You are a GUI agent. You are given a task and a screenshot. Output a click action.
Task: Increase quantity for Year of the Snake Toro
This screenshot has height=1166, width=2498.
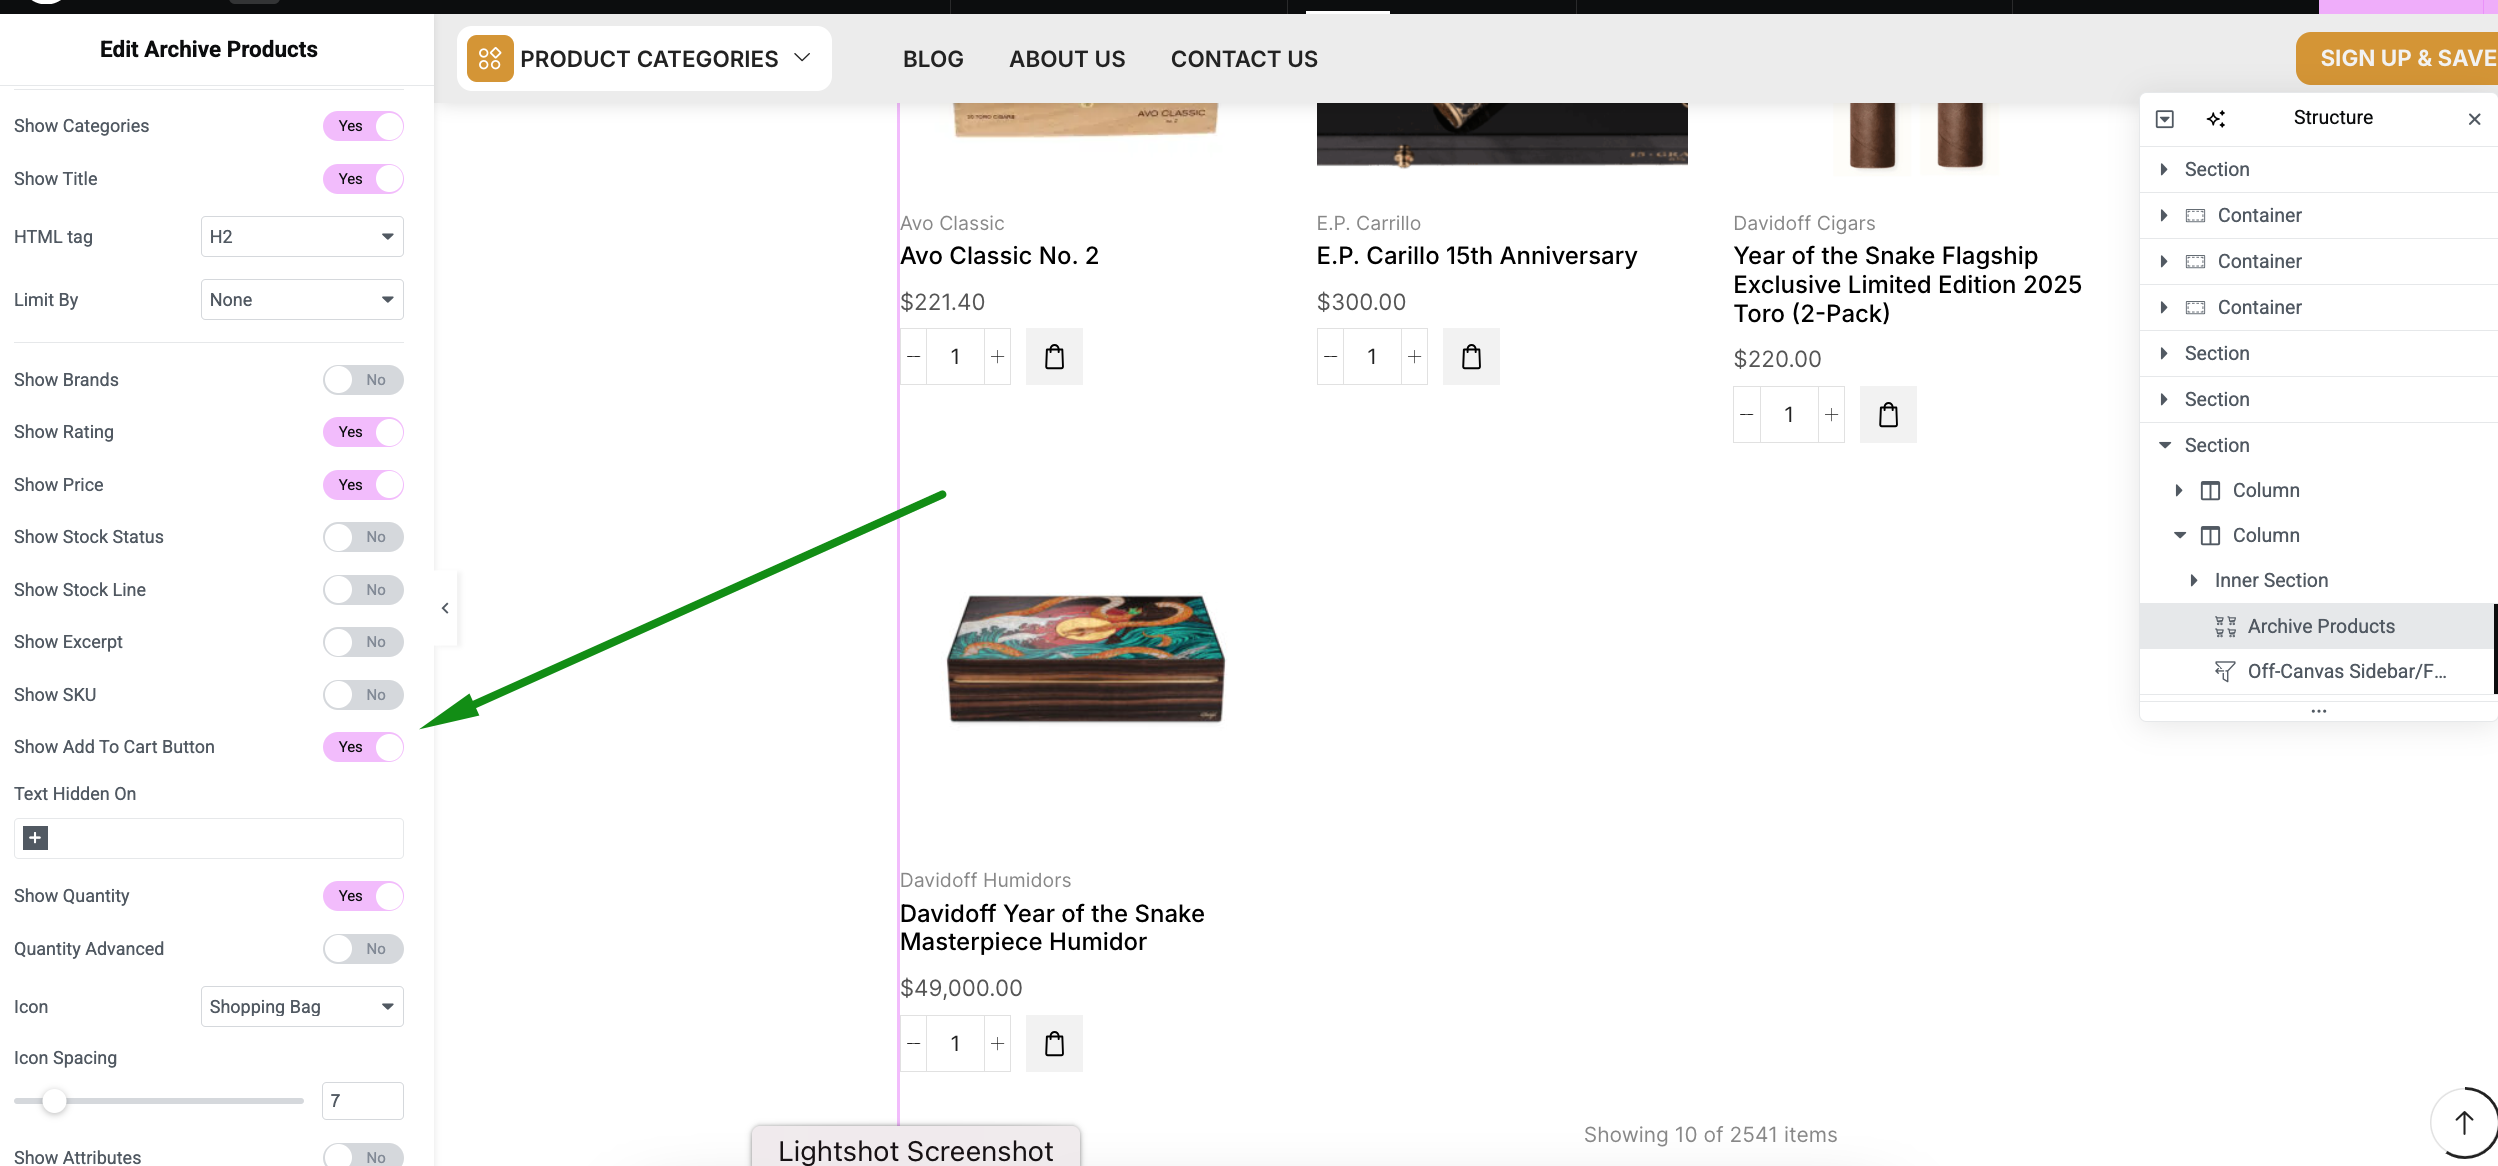pyautogui.click(x=1831, y=415)
